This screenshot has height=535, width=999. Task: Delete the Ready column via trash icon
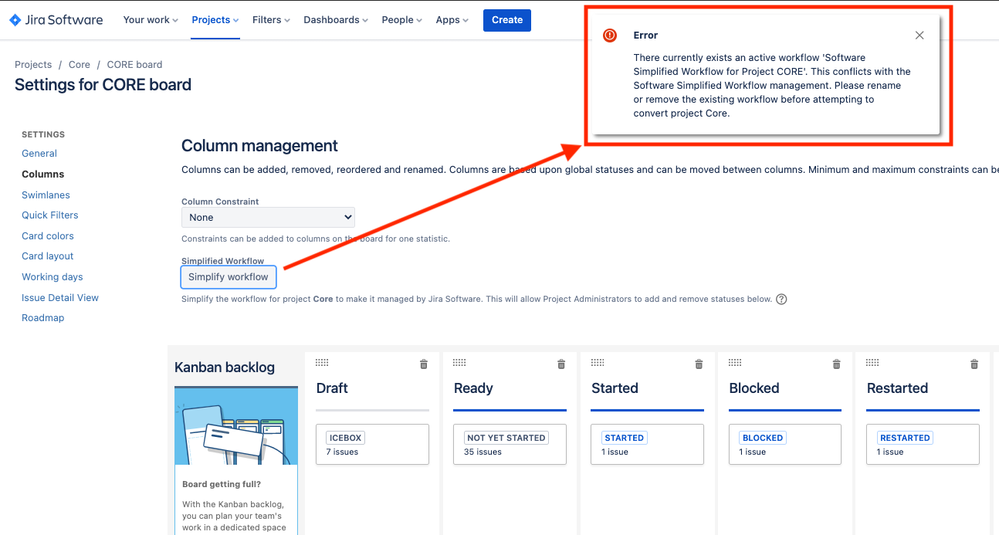point(561,364)
